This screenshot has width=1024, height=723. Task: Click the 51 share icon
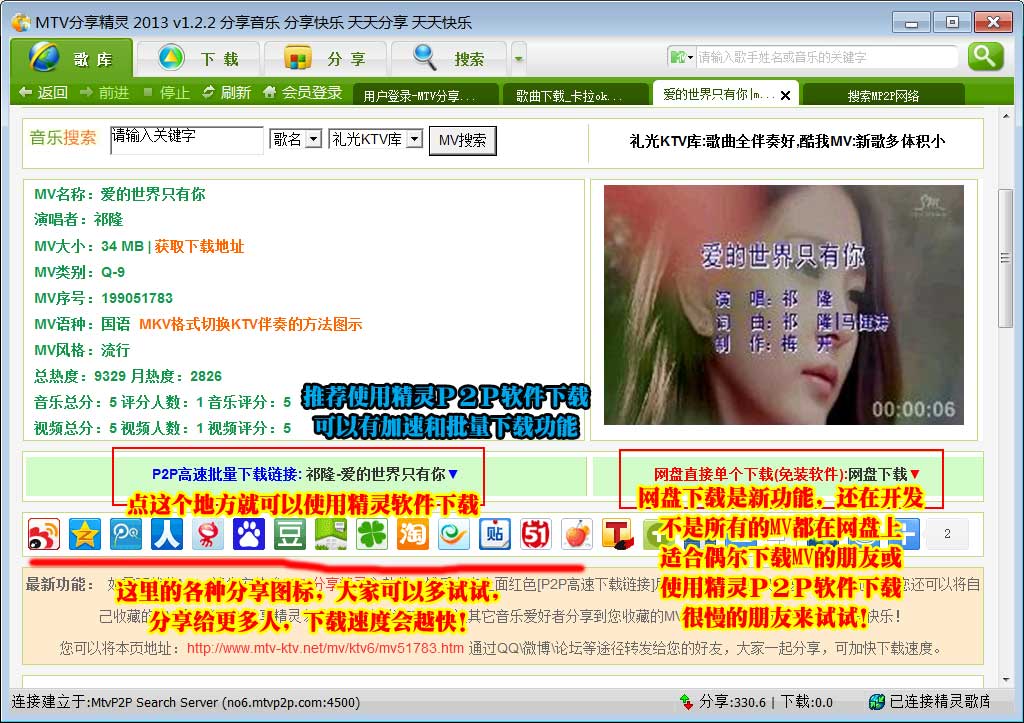pyautogui.click(x=536, y=534)
